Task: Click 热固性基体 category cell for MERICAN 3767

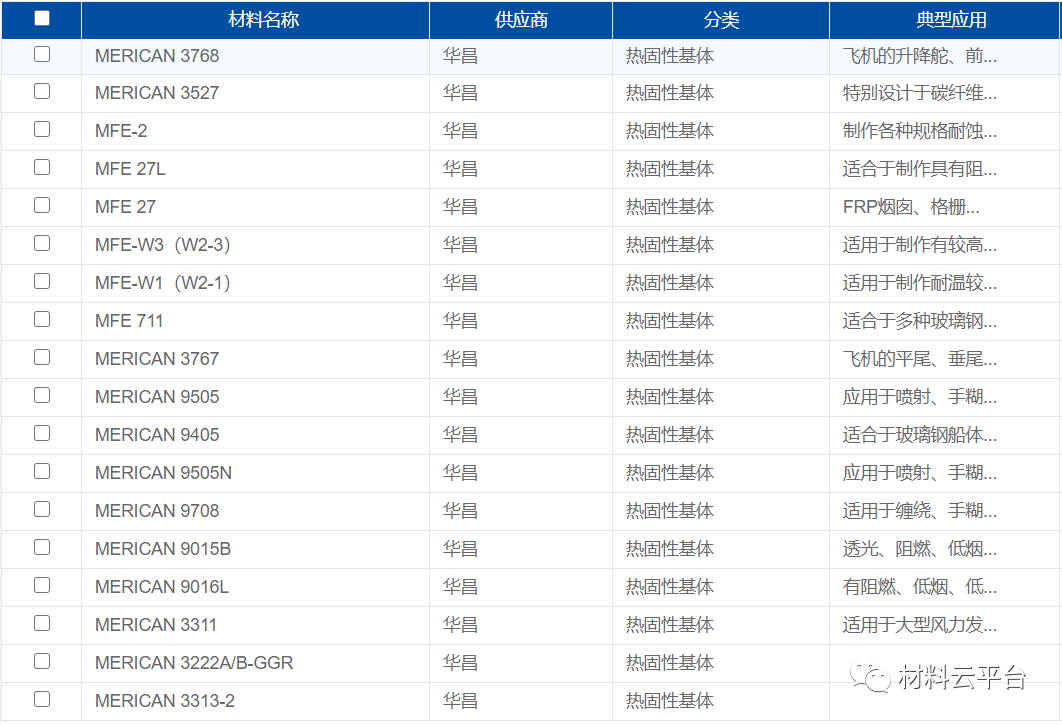Action: click(x=670, y=359)
